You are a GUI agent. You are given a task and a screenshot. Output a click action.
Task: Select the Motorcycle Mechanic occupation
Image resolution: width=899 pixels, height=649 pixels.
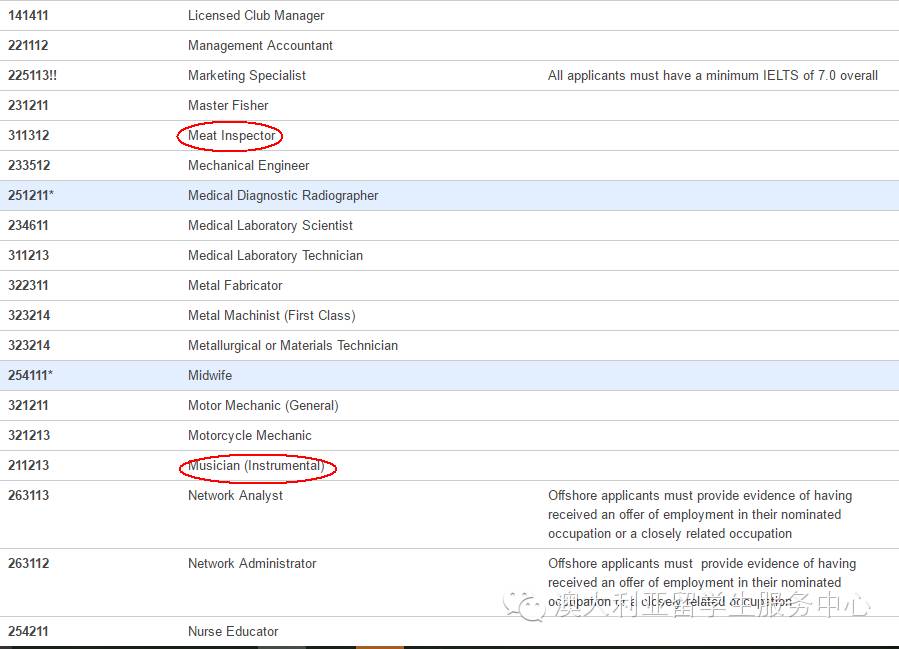click(x=250, y=435)
